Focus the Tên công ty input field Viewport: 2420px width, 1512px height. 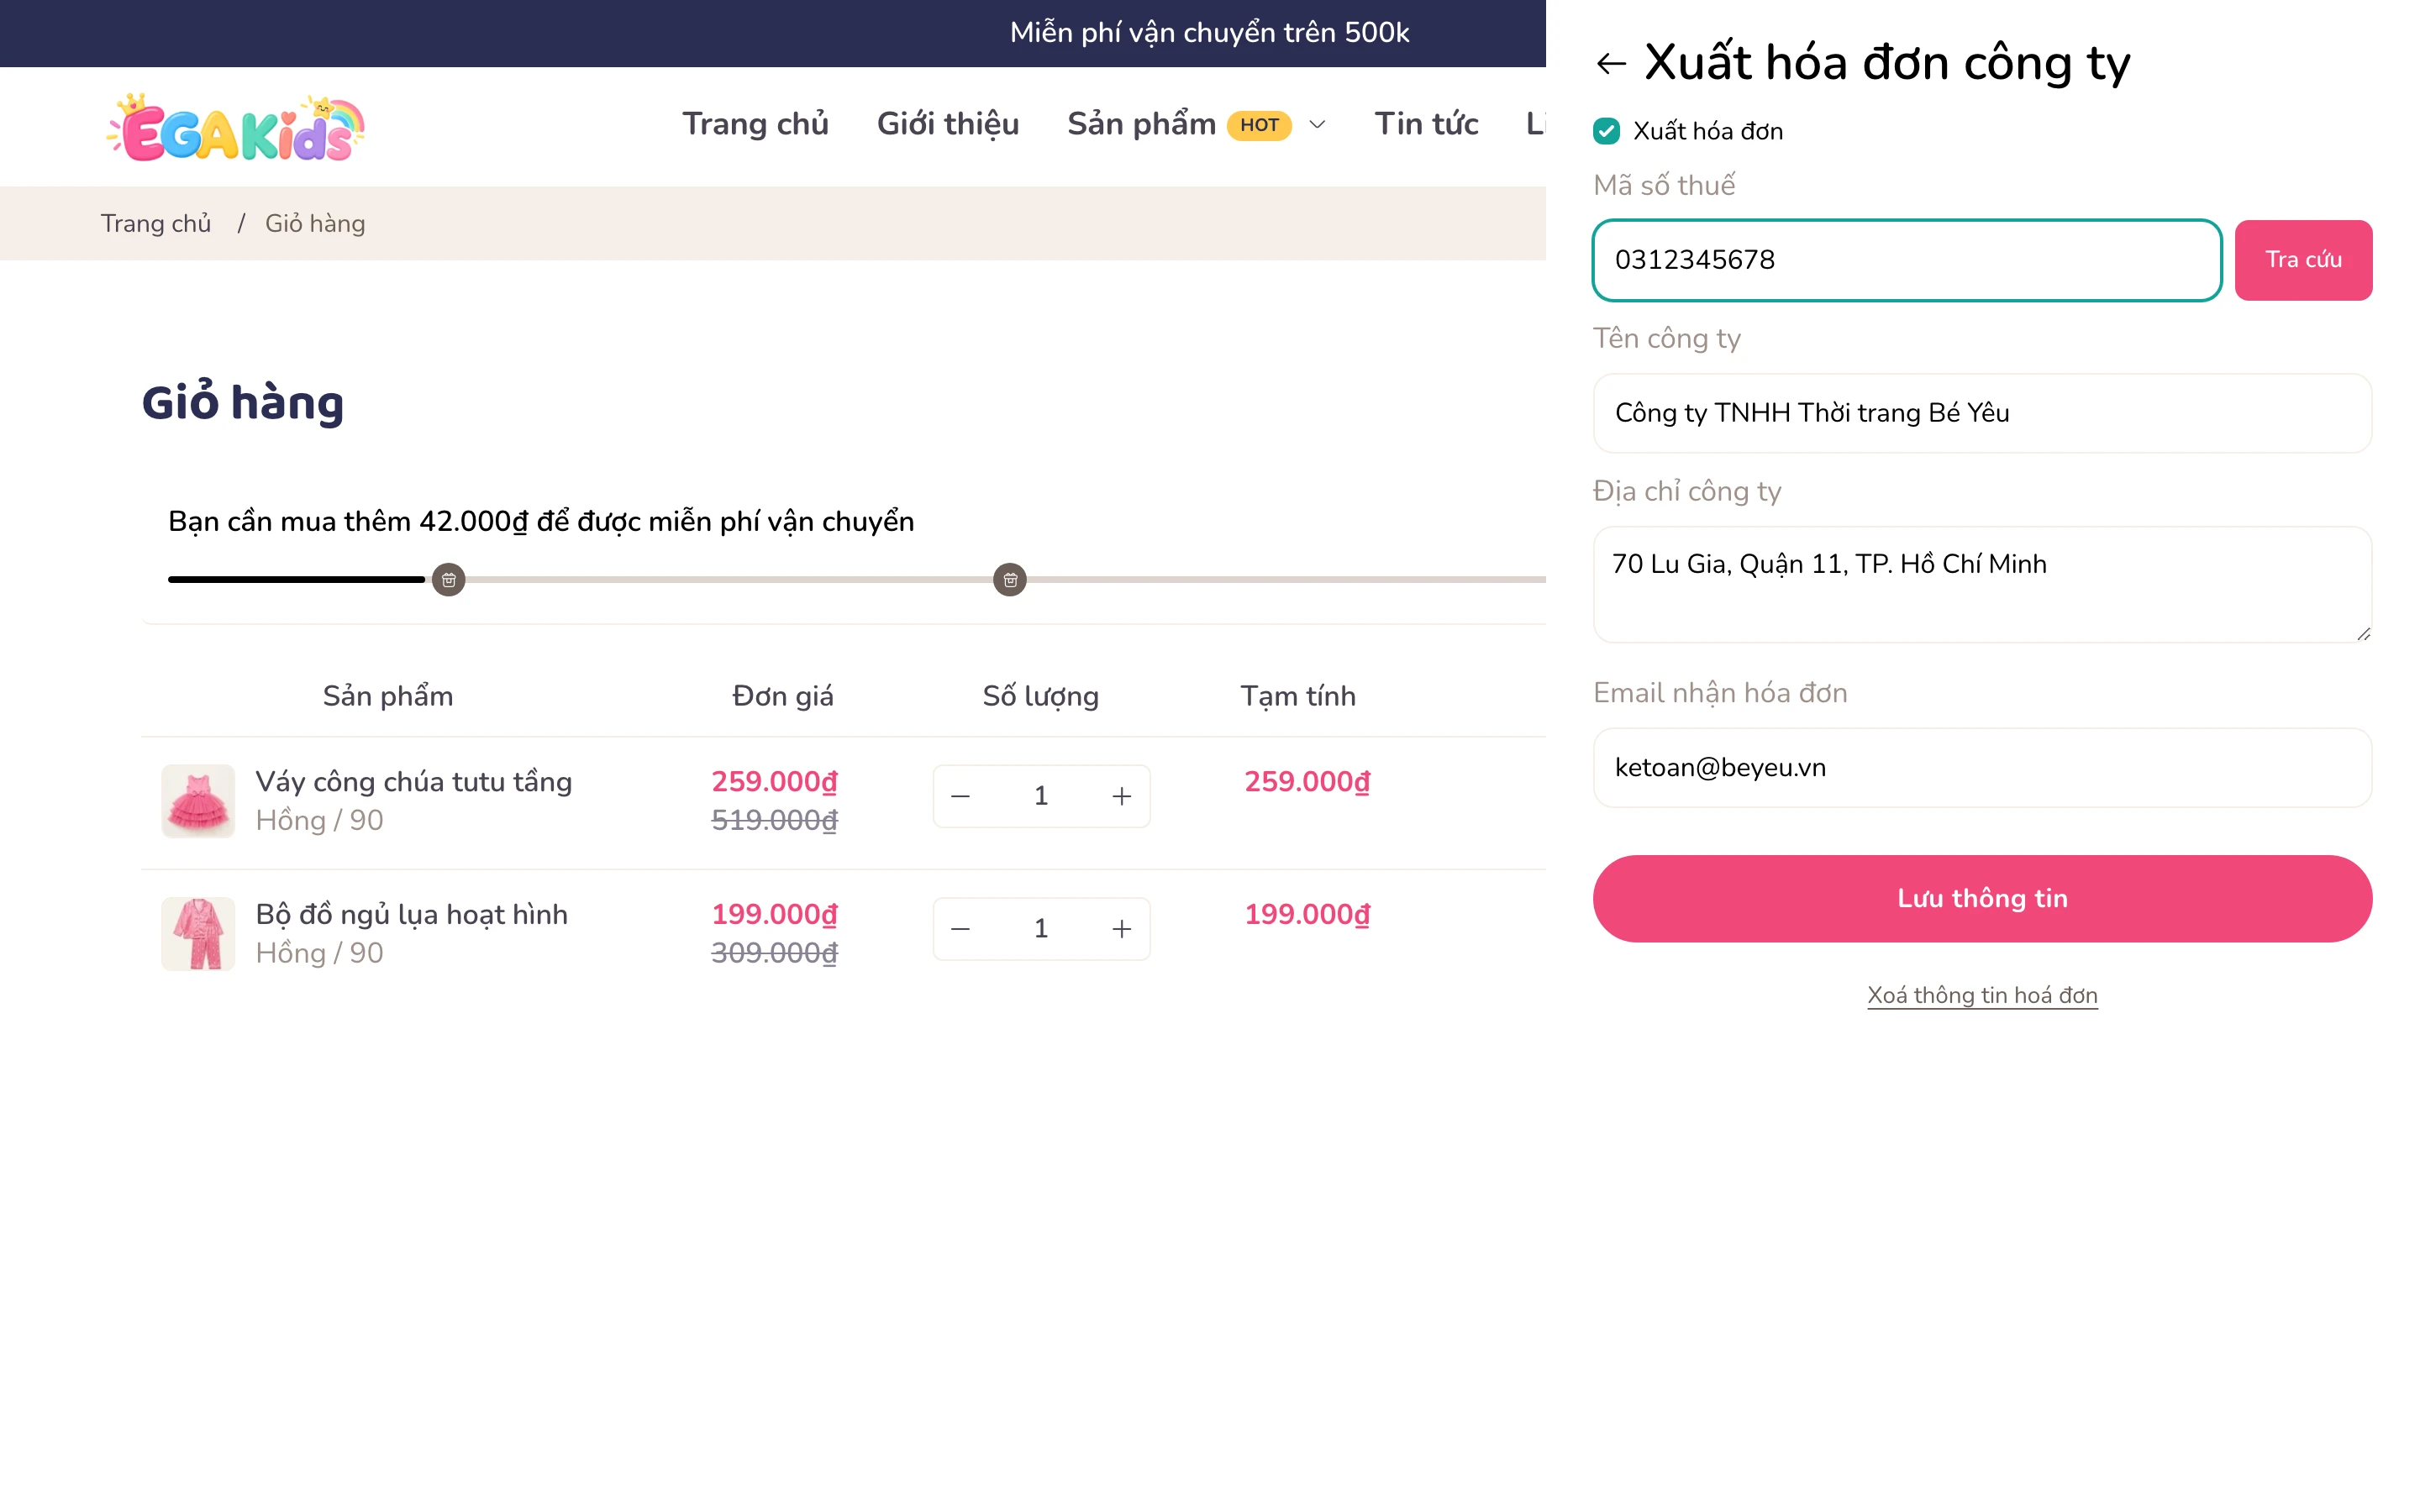1982,413
